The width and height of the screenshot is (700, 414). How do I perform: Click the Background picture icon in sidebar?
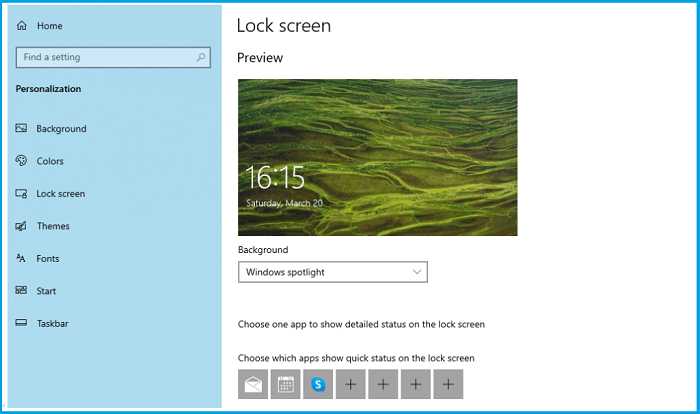(21, 128)
